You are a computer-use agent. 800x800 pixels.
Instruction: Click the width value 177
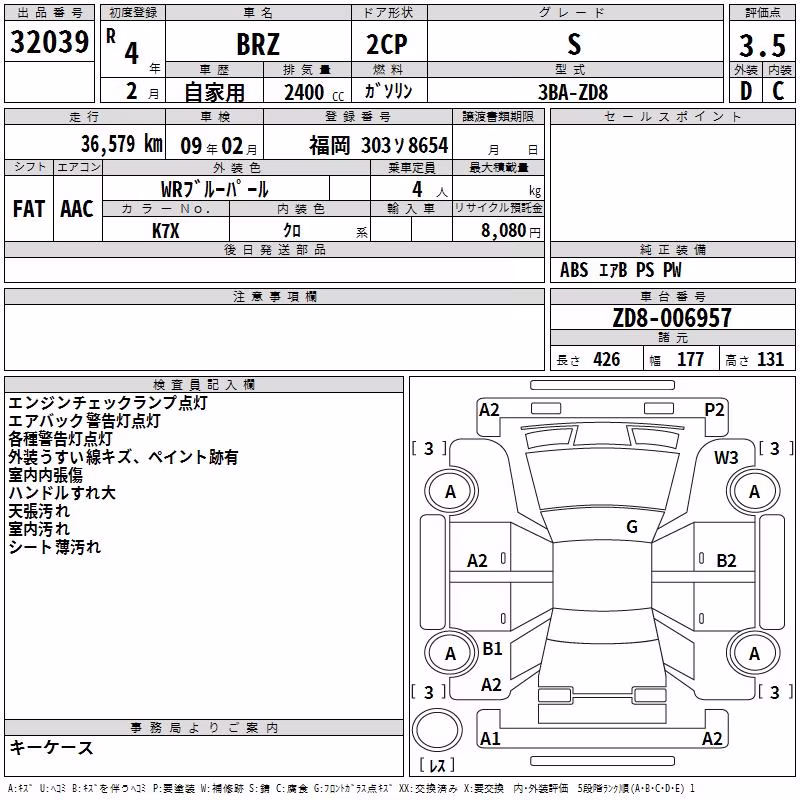pos(691,360)
